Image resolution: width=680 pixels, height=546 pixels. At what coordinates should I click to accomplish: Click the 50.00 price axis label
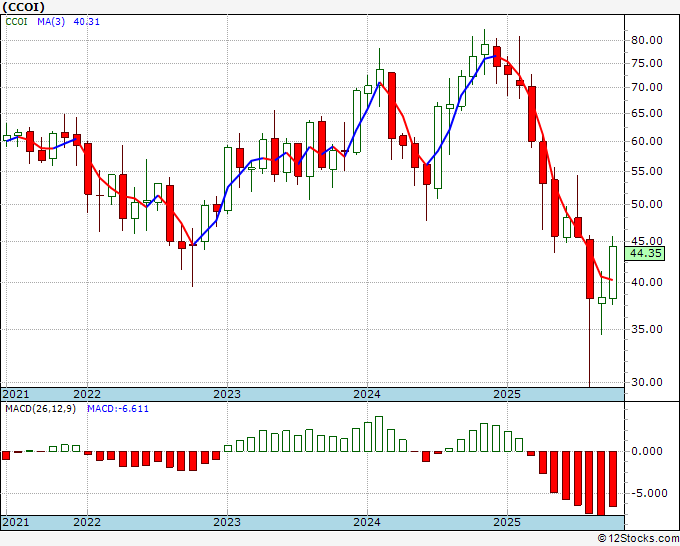(x=647, y=204)
